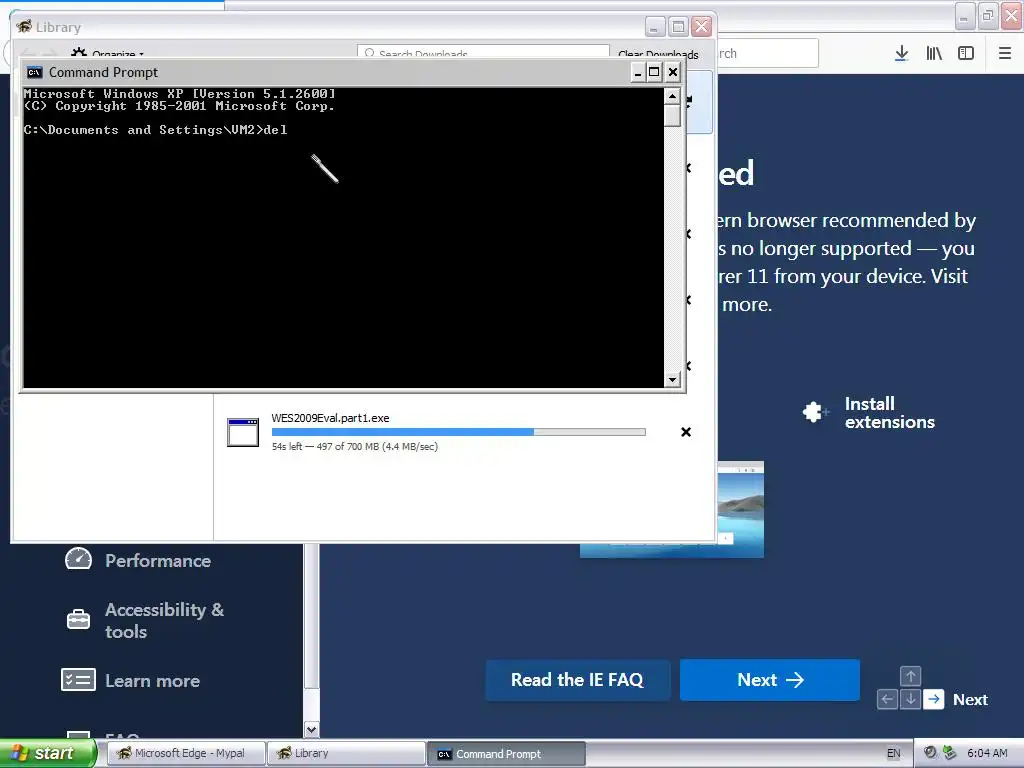The image size is (1024, 768).
Task: Cancel the WES2009Eval.part1.exe download
Action: click(x=686, y=432)
